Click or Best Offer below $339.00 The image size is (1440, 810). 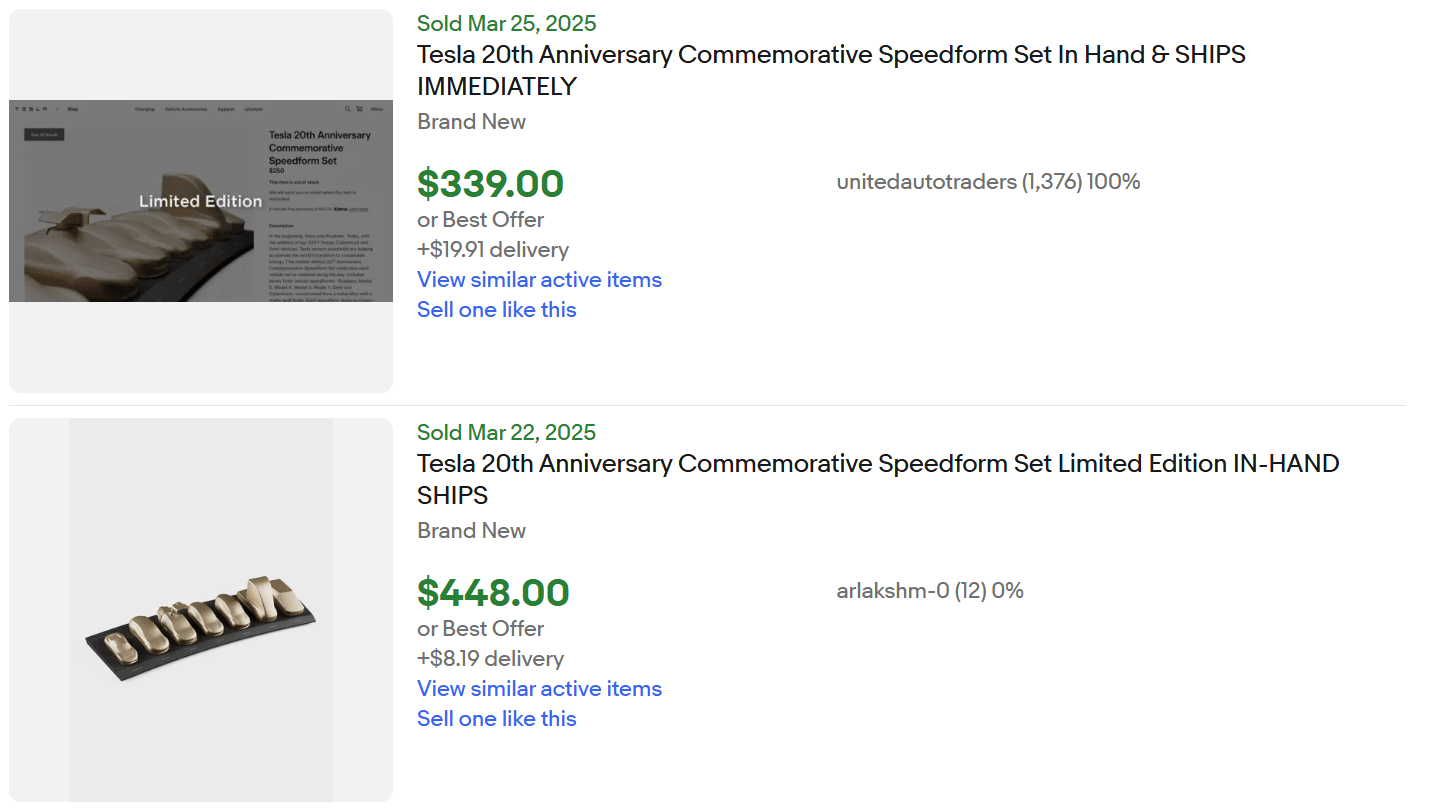(480, 220)
